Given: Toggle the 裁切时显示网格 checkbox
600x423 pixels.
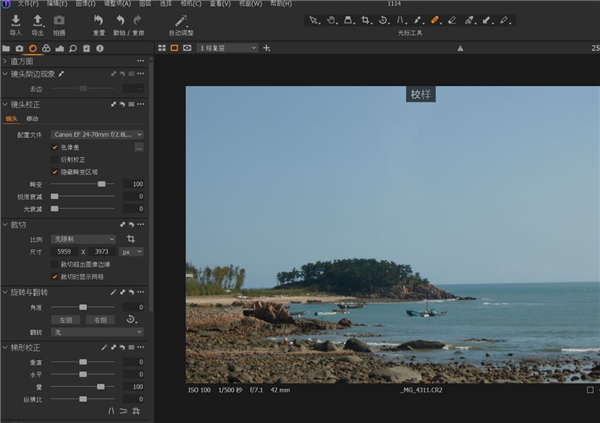Looking at the screenshot, I should pos(55,276).
